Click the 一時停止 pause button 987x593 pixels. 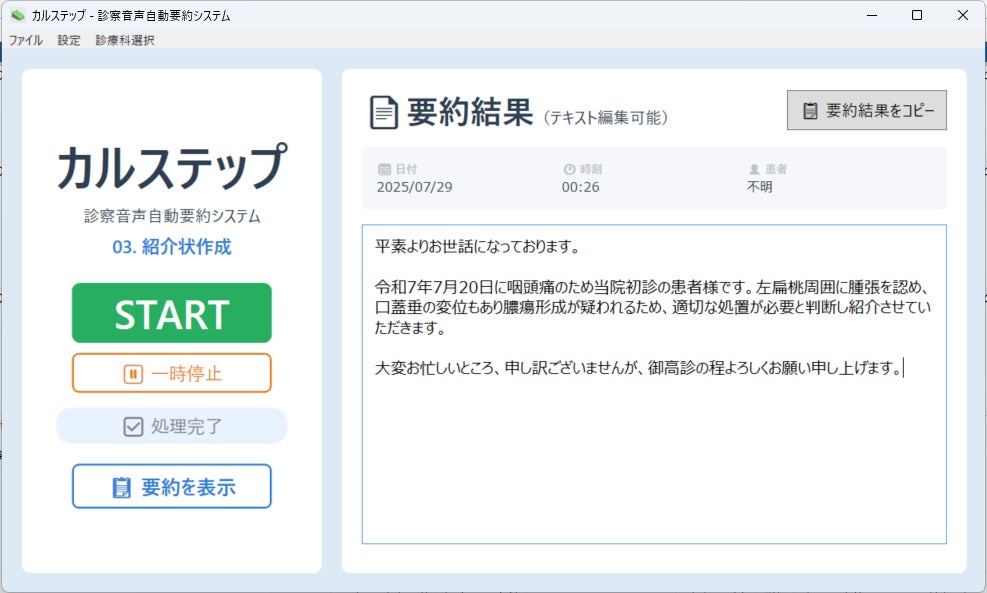(x=172, y=373)
